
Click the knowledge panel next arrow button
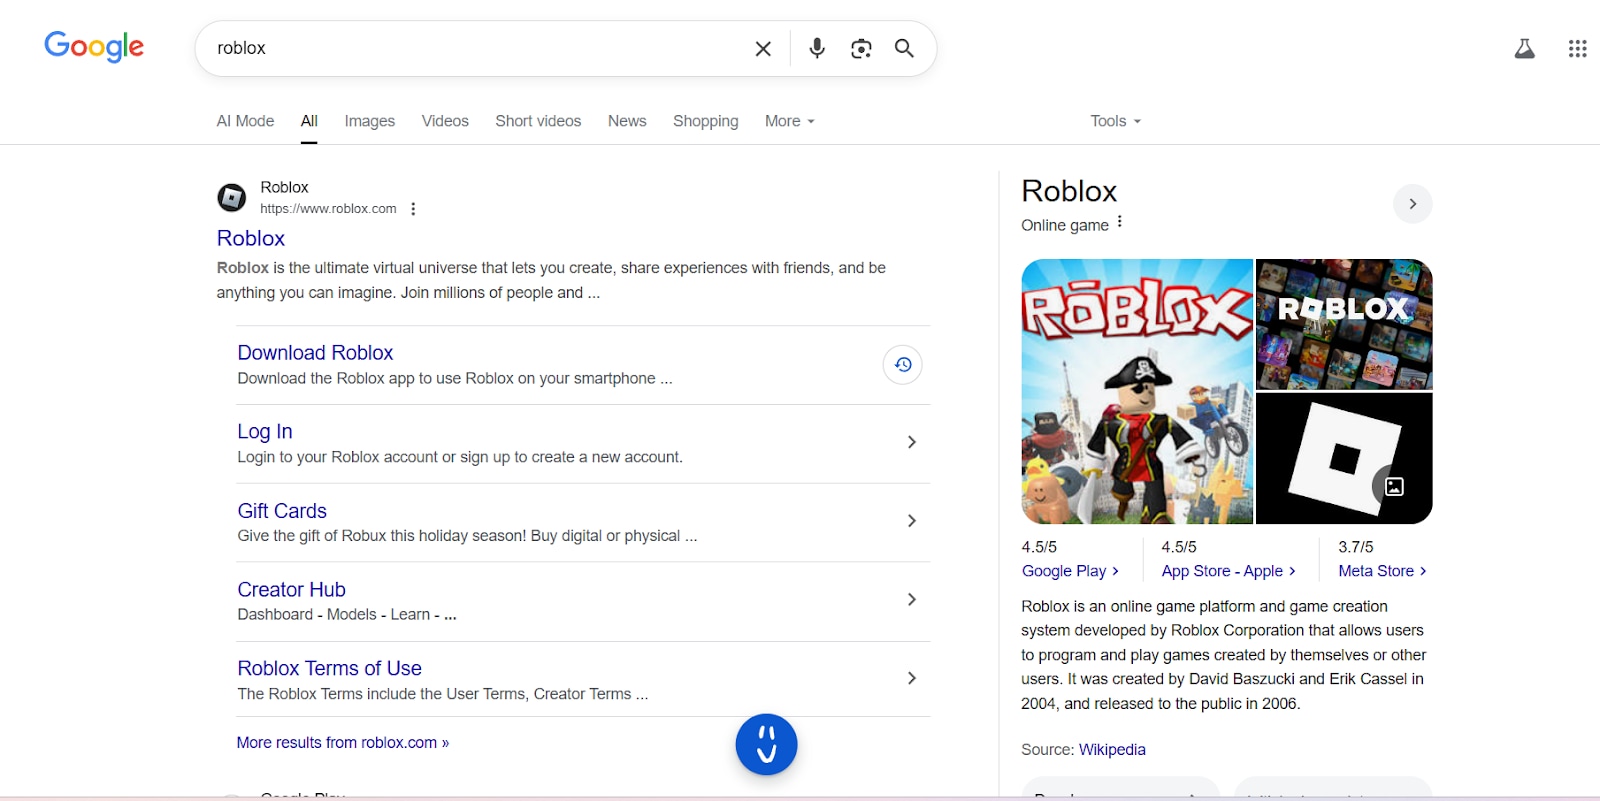point(1412,204)
